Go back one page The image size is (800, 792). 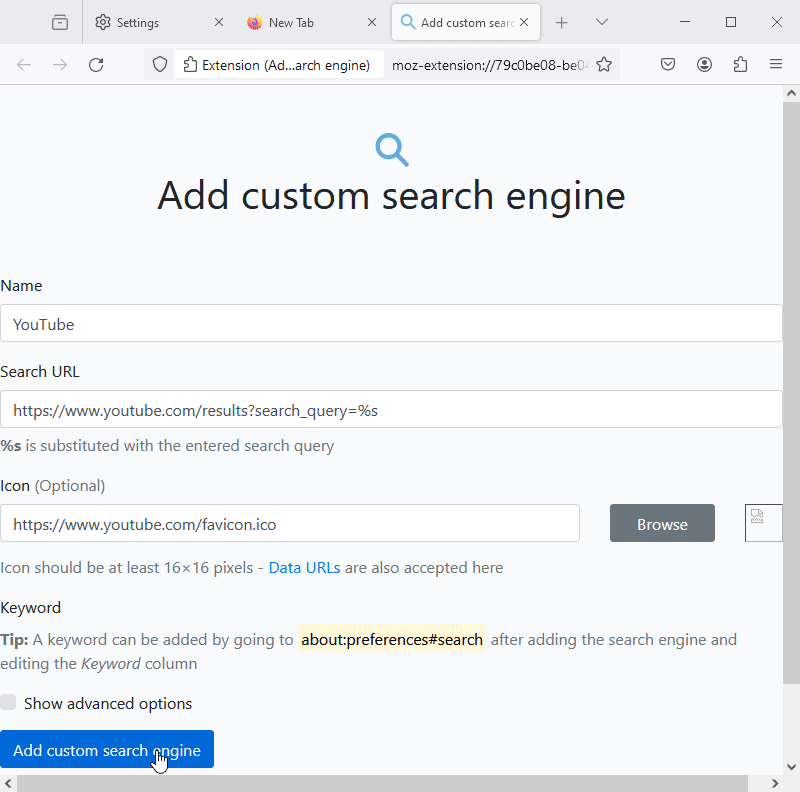point(24,65)
